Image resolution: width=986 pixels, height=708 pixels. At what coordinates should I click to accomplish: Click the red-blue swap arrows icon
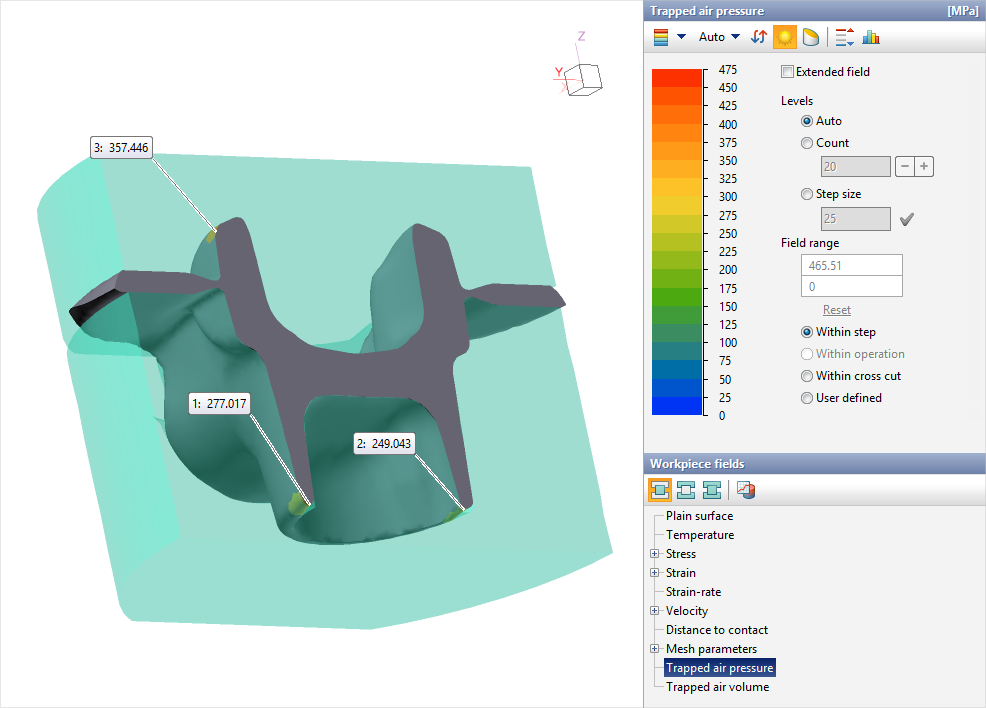pos(759,37)
